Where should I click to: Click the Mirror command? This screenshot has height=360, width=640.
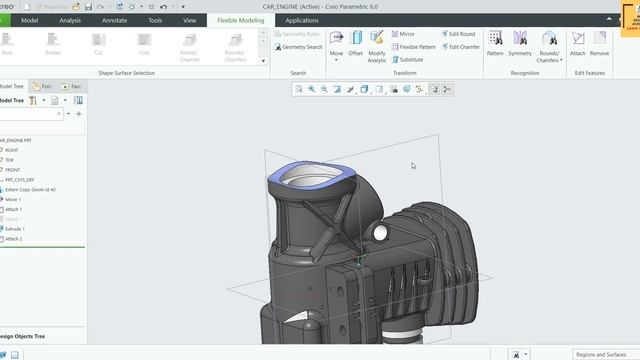point(403,34)
